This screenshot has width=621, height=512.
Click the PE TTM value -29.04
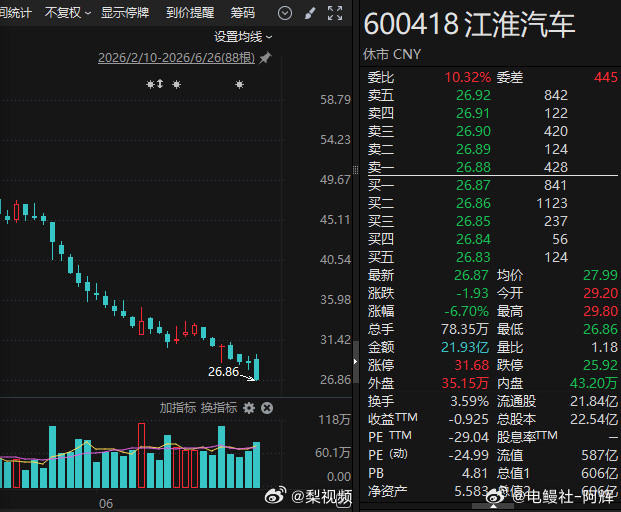click(x=469, y=437)
